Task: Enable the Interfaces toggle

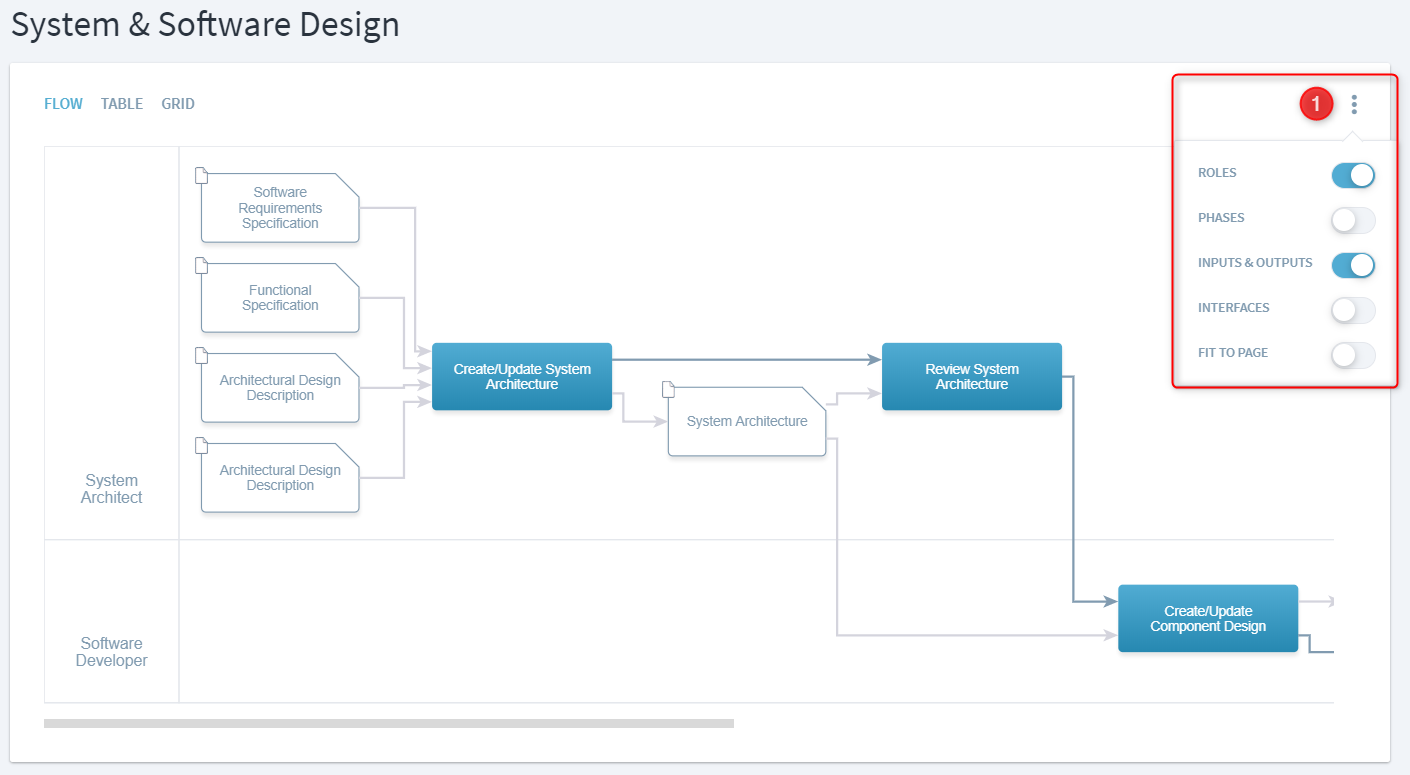Action: tap(1353, 311)
